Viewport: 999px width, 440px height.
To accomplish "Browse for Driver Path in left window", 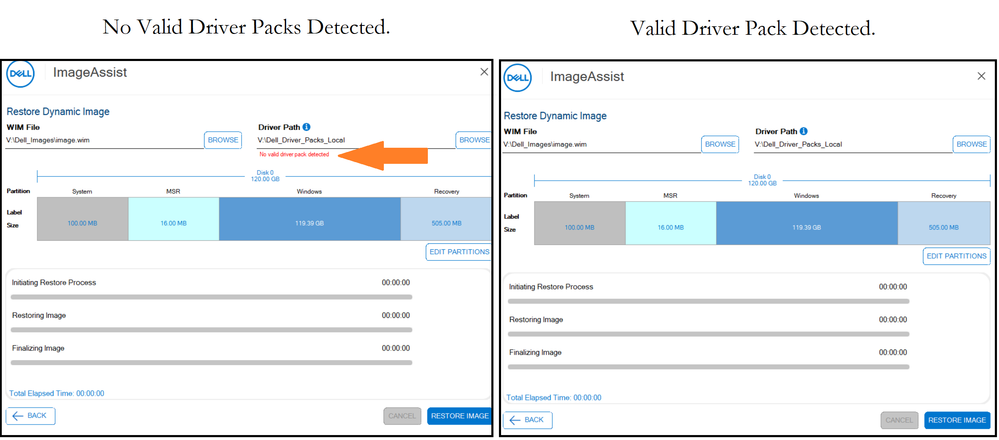I will [x=473, y=140].
